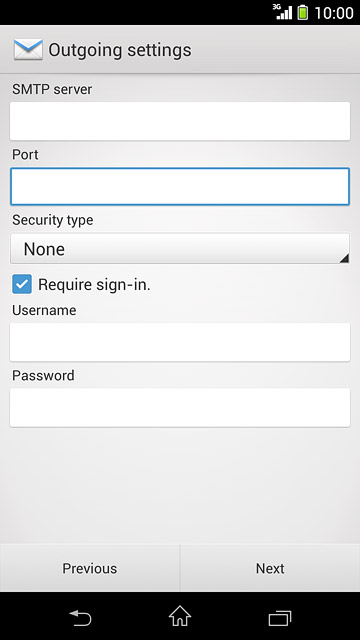This screenshot has height=640, width=360.
Task: Tap the battery status icon
Action: pos(302,12)
